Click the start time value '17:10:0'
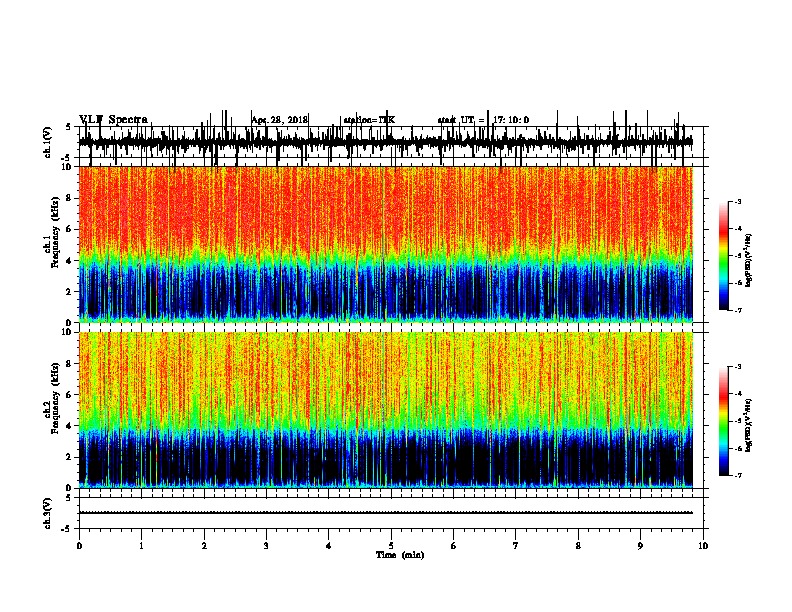 coord(511,120)
